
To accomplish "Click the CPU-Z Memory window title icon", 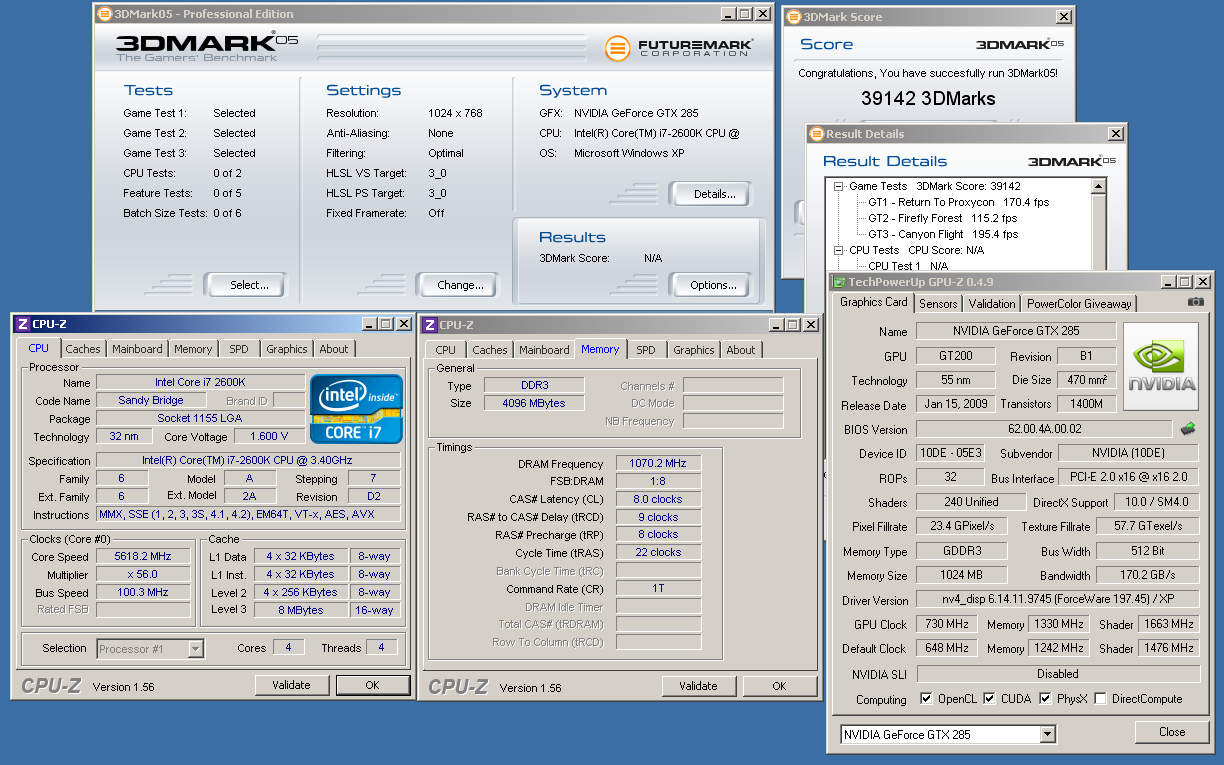I will [x=429, y=324].
